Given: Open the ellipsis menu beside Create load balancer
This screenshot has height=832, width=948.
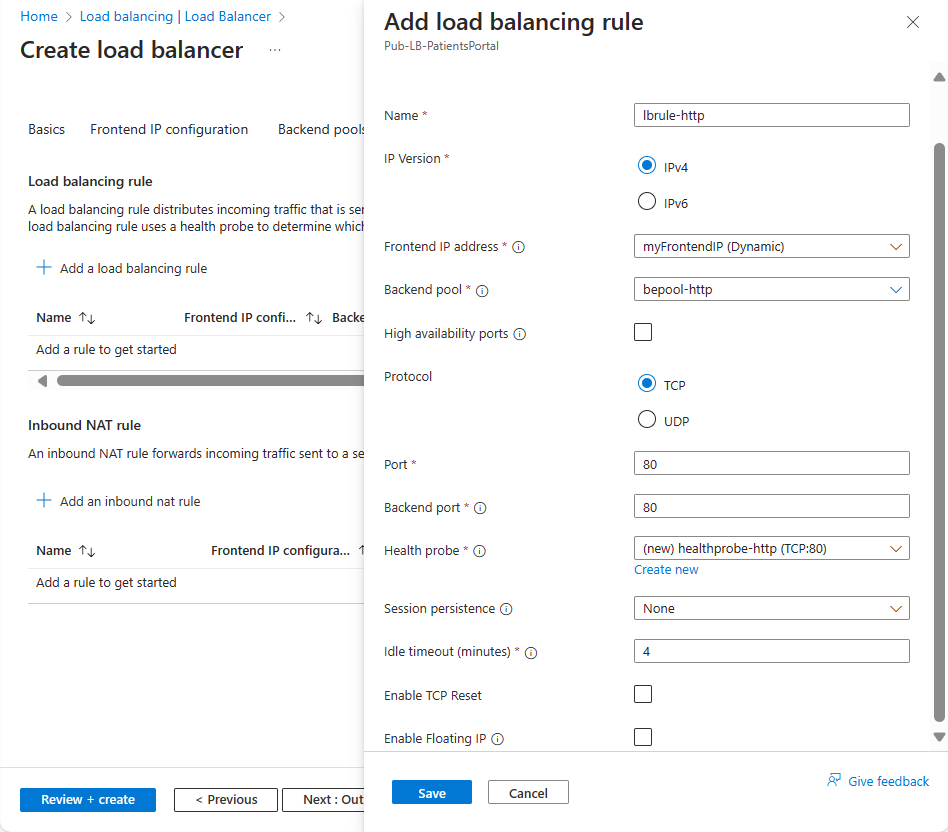Looking at the screenshot, I should click(x=274, y=50).
